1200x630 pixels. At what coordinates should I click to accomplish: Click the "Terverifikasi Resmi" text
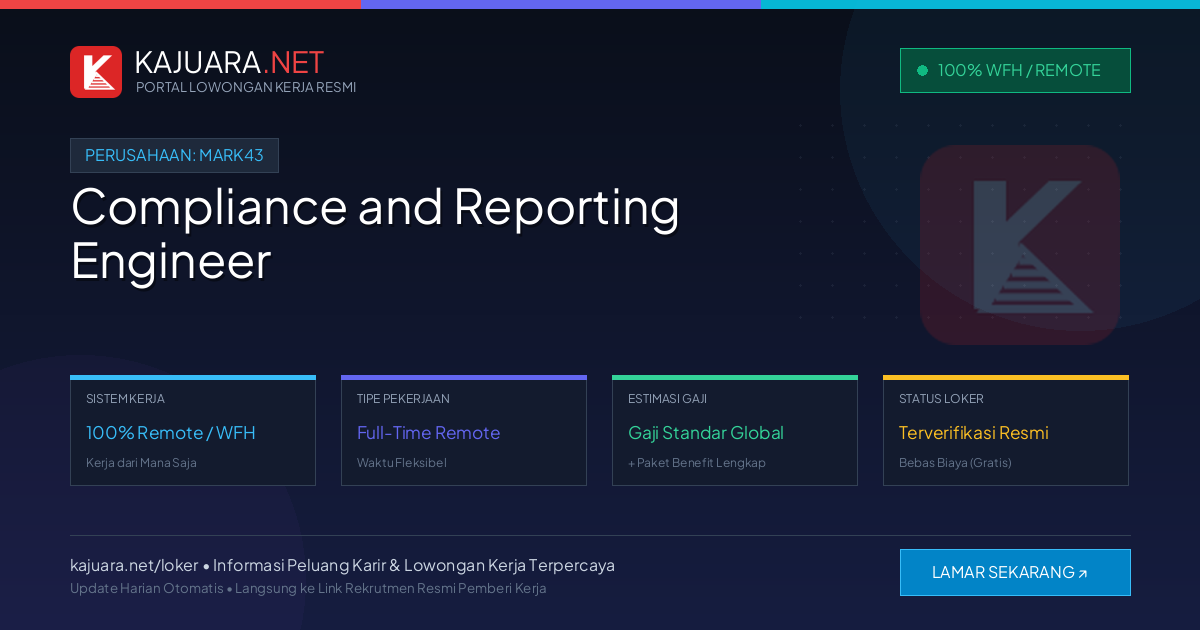[974, 433]
